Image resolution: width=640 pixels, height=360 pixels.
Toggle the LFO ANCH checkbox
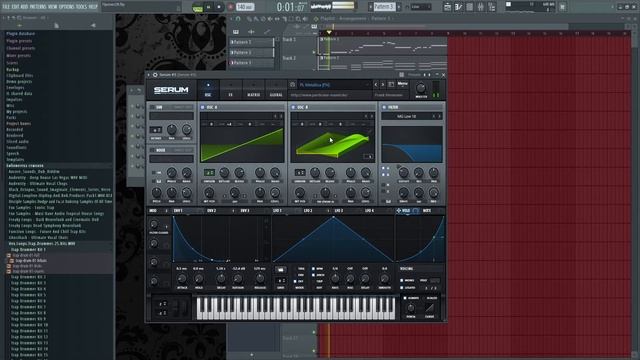[313, 275]
